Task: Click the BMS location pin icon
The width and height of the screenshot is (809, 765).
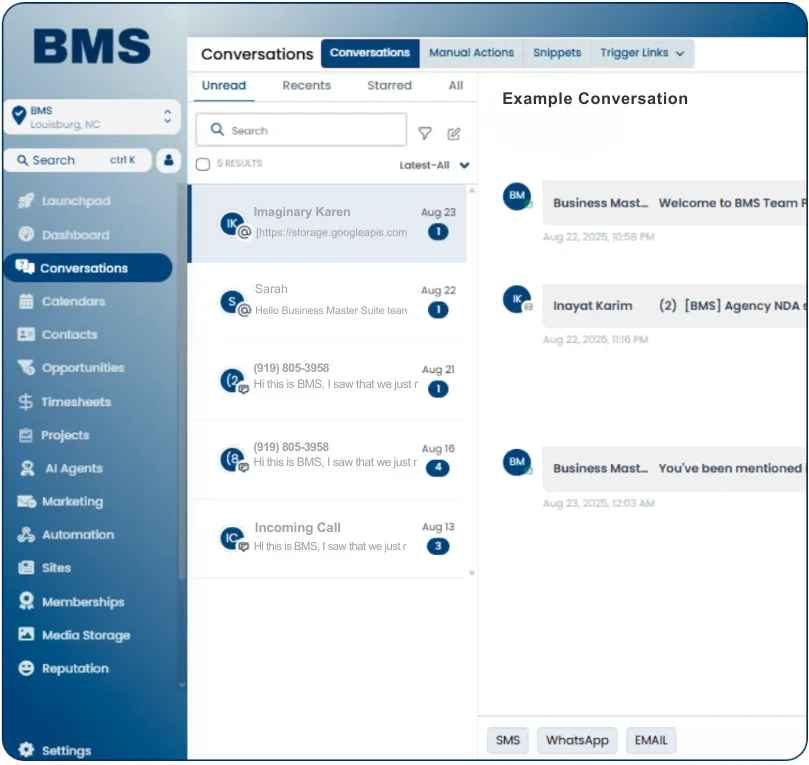Action: coord(19,116)
